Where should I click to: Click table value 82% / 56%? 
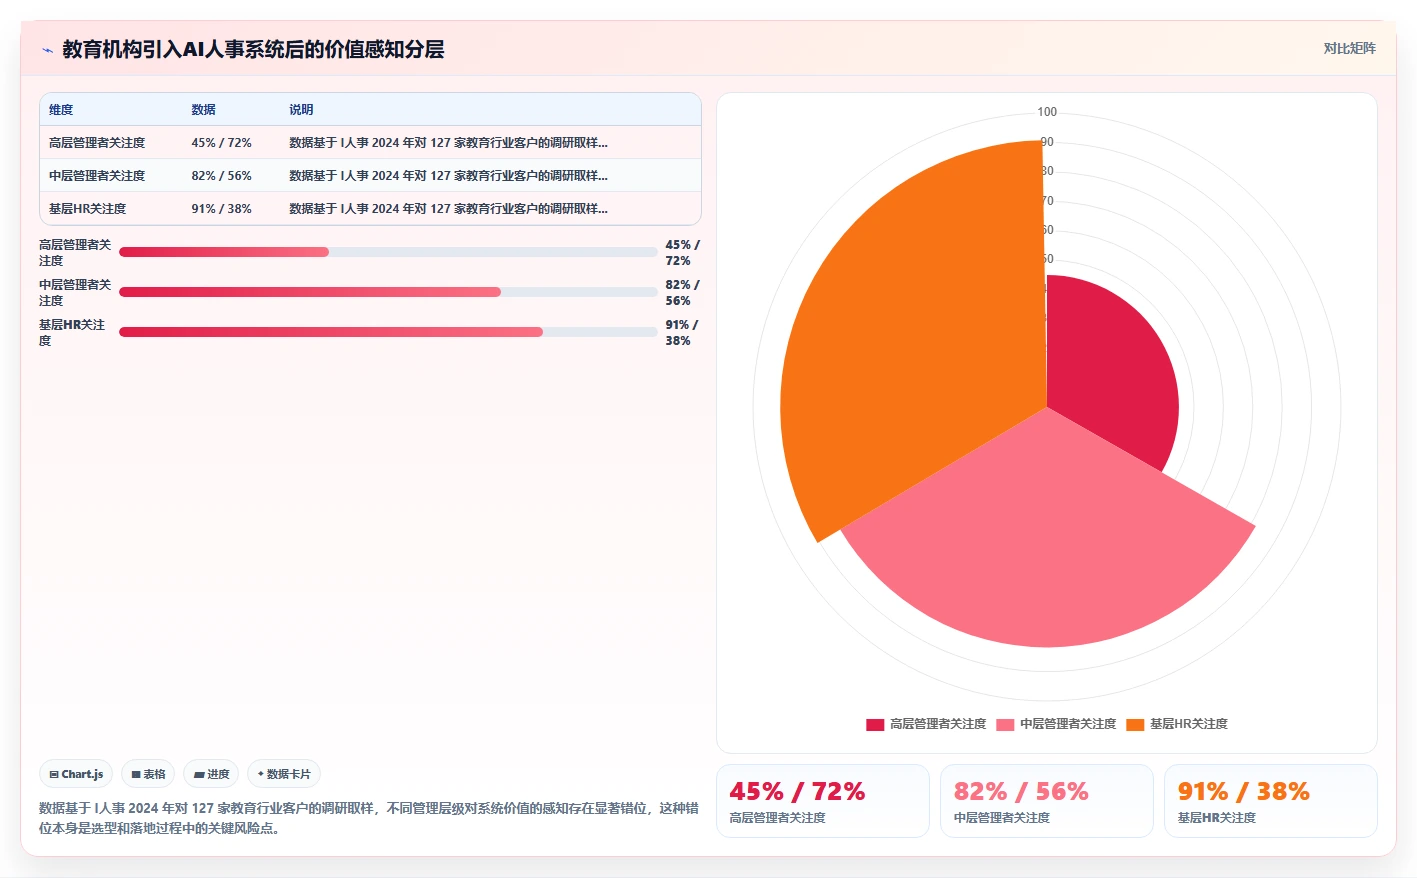(x=222, y=176)
